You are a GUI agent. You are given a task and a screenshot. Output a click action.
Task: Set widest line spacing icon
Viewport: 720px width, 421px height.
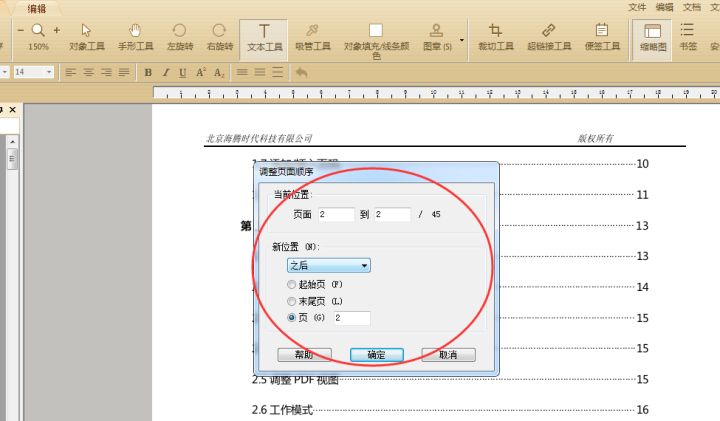click(278, 72)
